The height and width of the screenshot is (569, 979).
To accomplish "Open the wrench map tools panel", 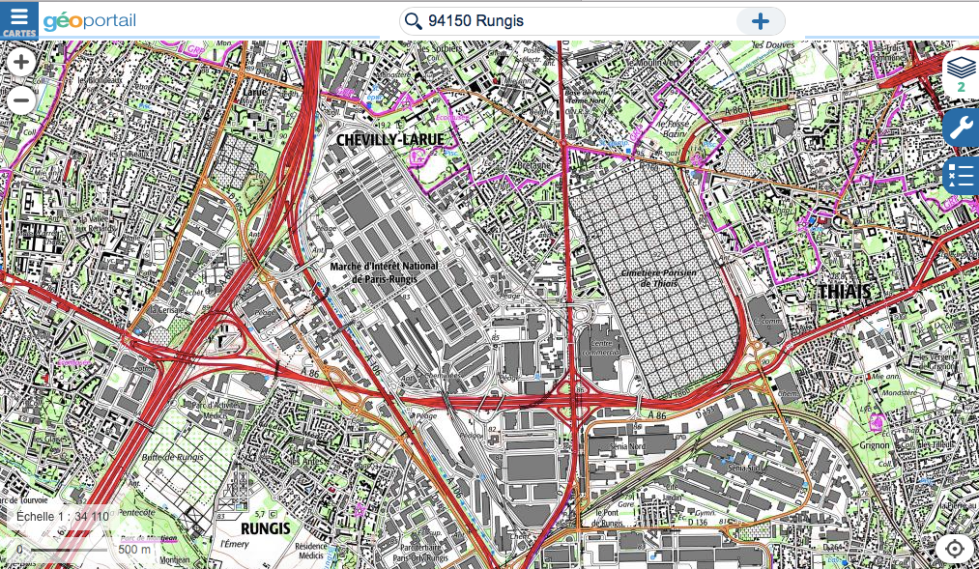I will (961, 127).
